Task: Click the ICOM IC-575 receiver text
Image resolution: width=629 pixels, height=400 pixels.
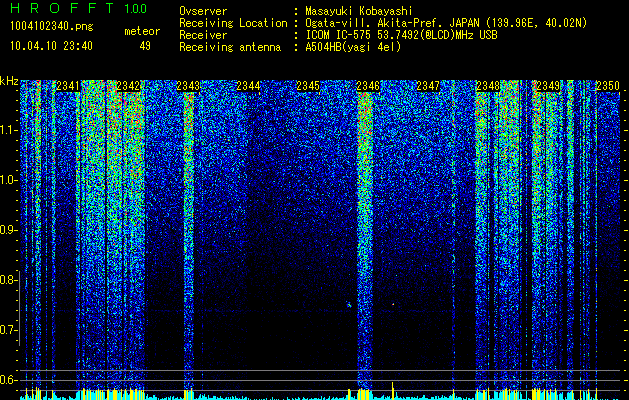Action: pos(401,35)
